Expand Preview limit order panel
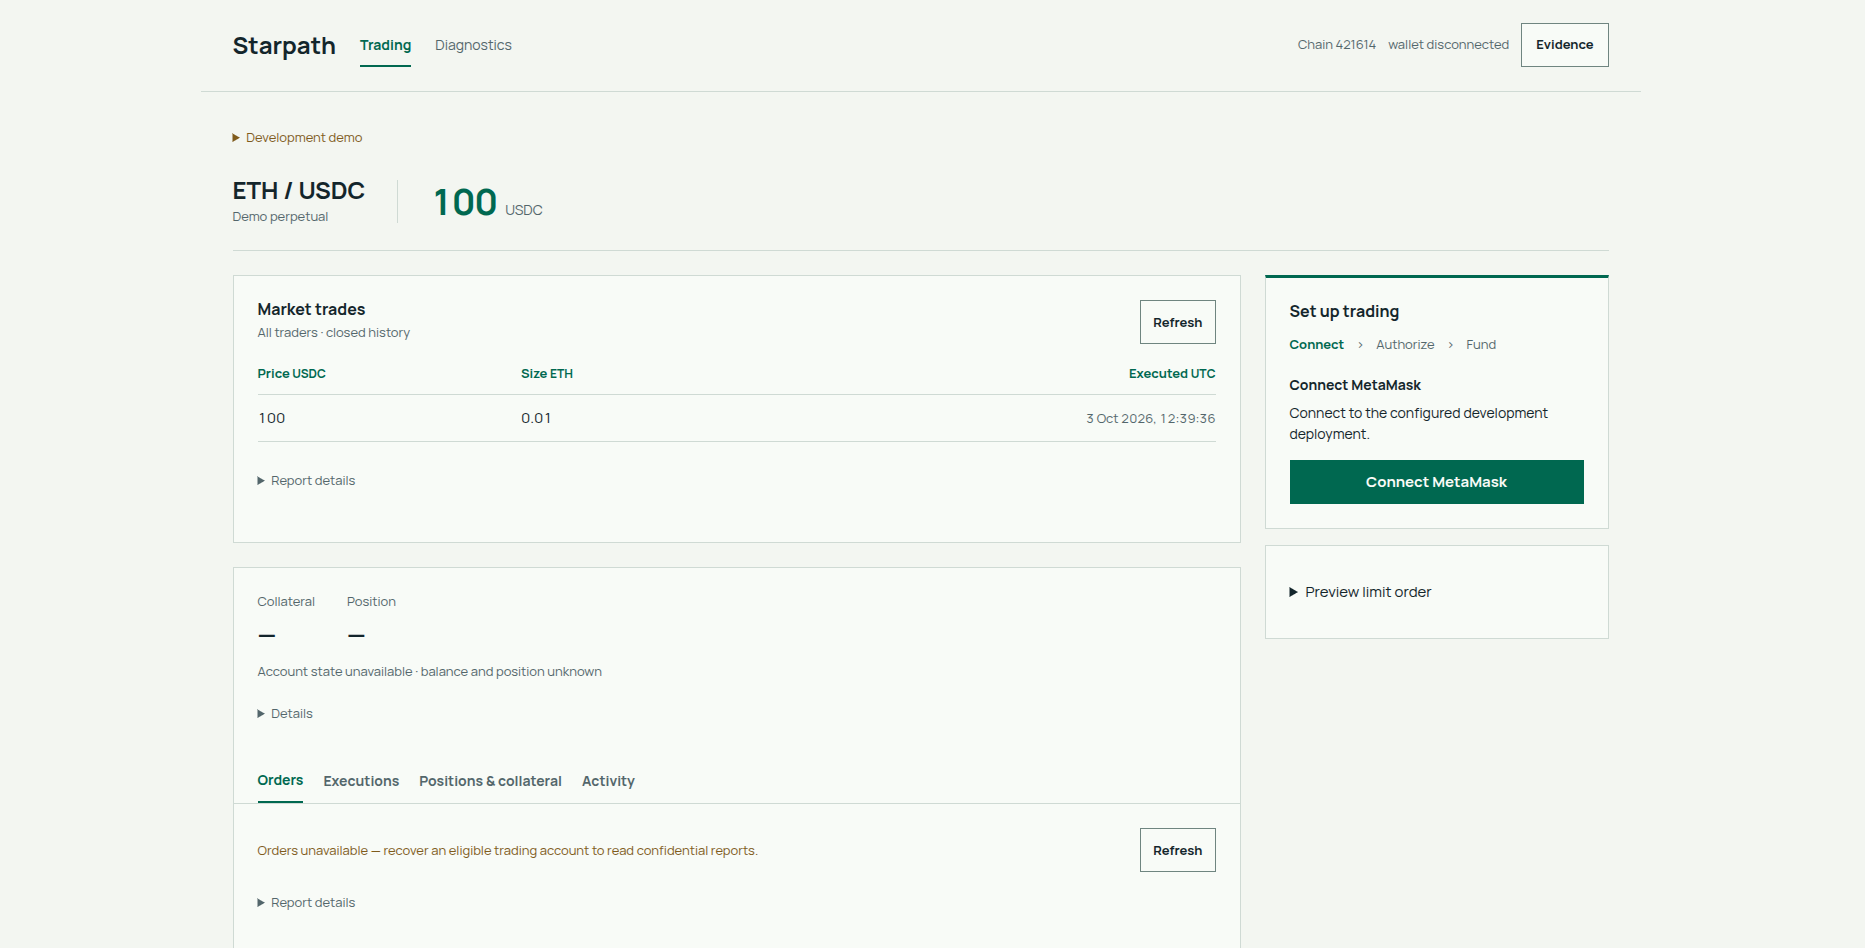The width and height of the screenshot is (1865, 948). [1360, 592]
